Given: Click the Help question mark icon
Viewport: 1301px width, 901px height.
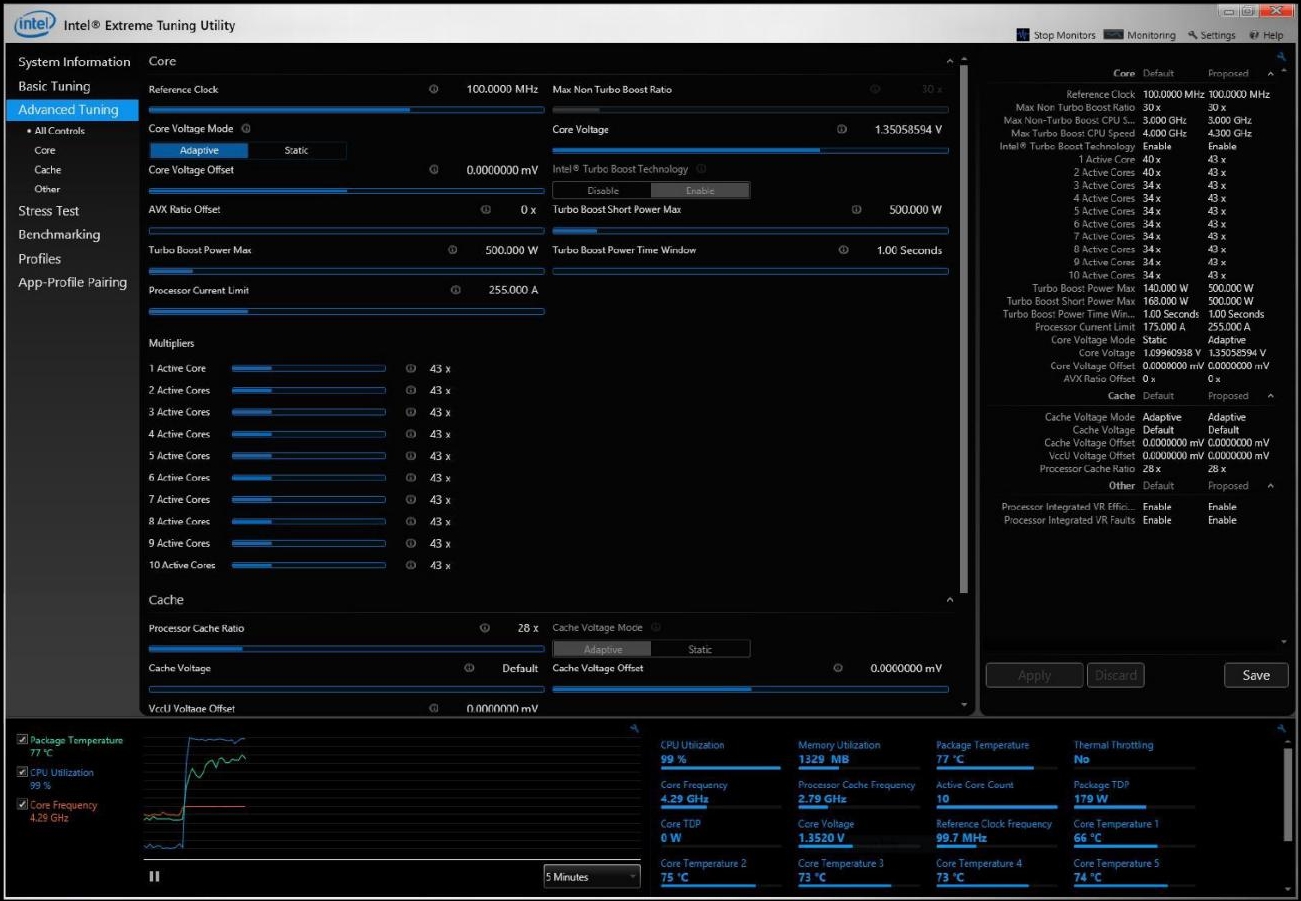Looking at the screenshot, I should click(1254, 35).
